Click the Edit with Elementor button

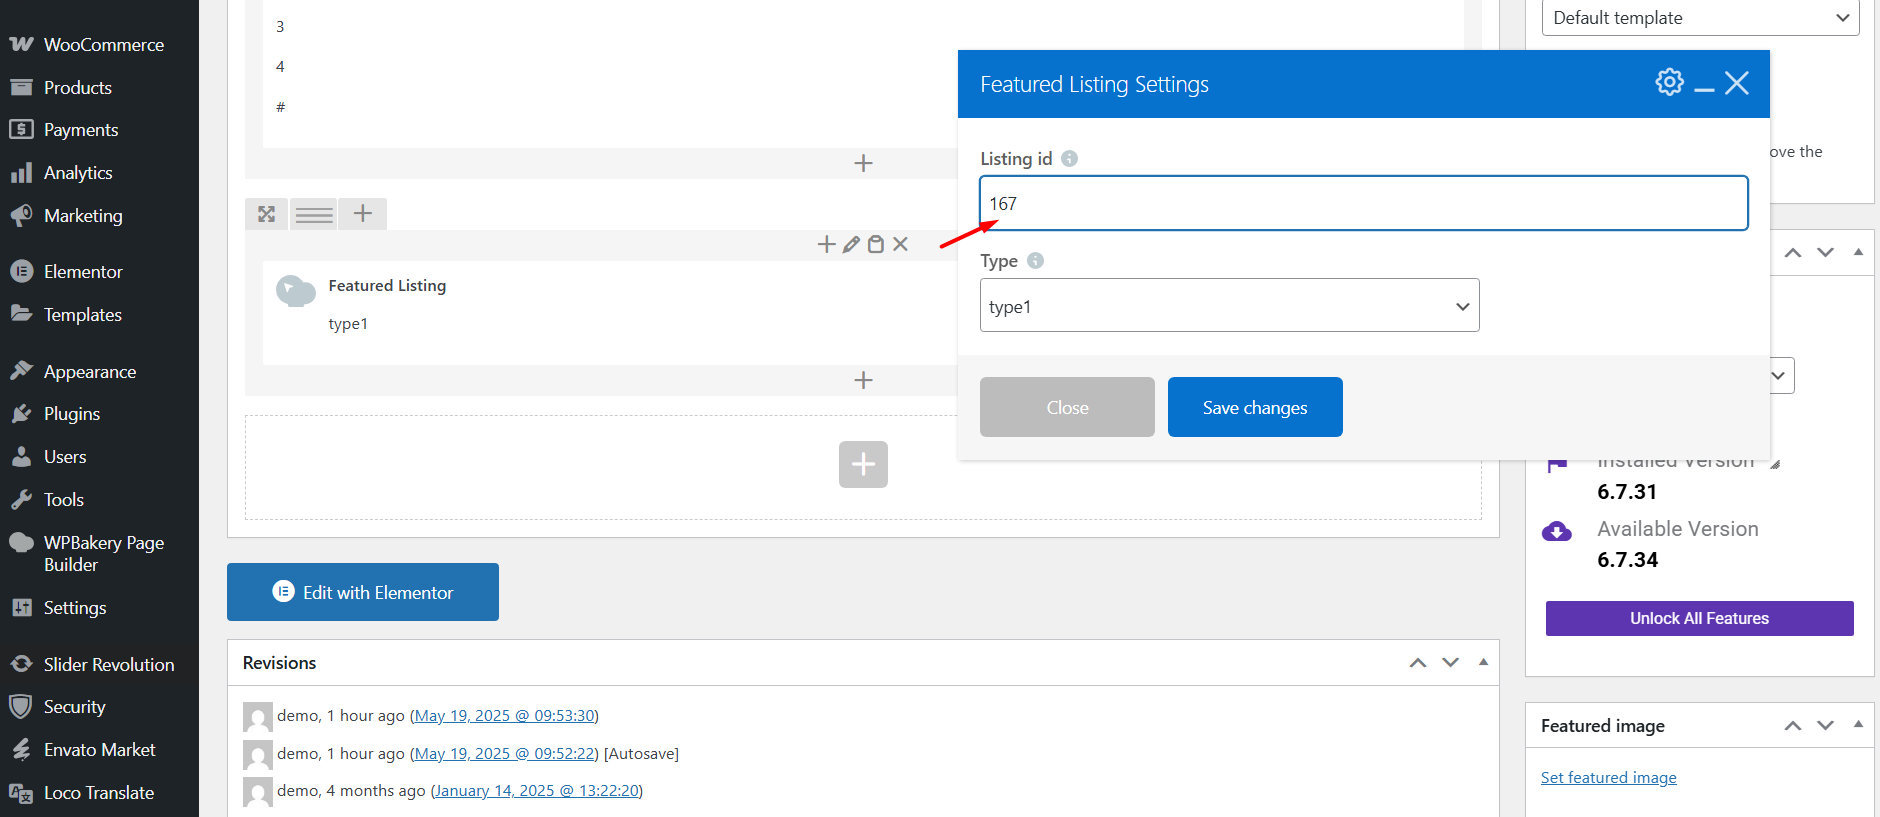coord(363,592)
